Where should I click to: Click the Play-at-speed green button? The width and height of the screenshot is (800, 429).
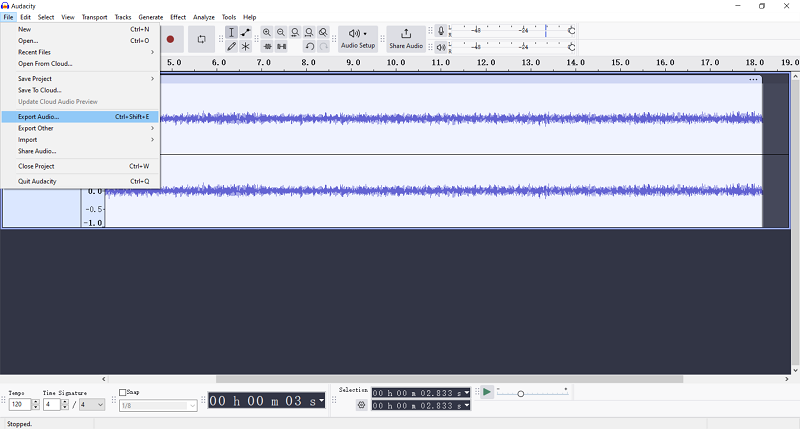487,392
